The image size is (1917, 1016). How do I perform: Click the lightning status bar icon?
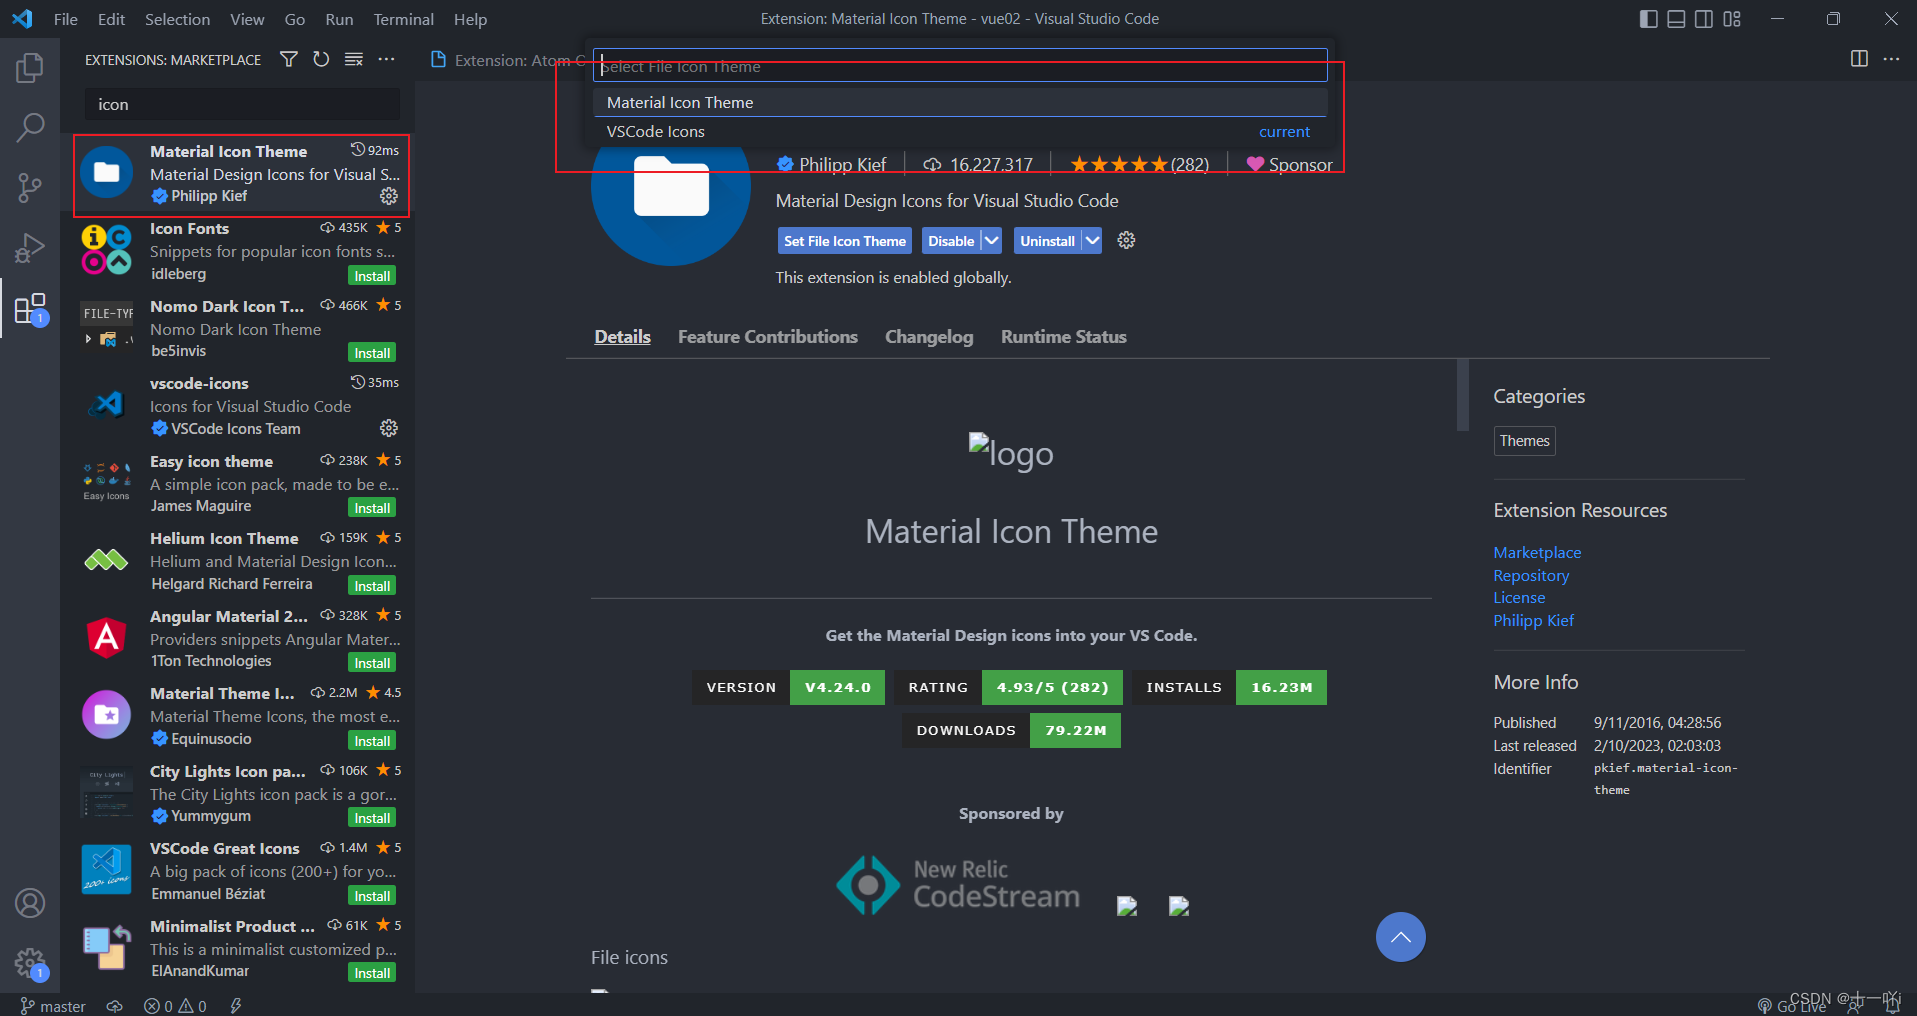pyautogui.click(x=236, y=1006)
